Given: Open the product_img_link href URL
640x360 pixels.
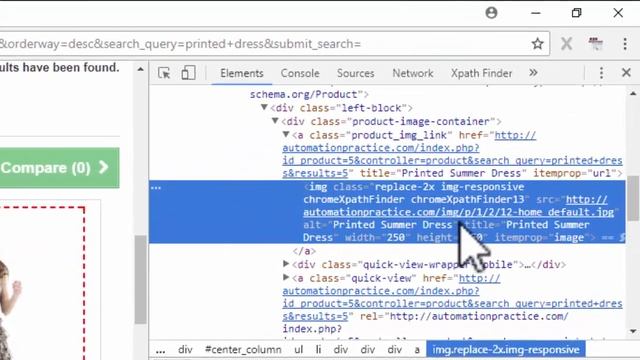Looking at the screenshot, I should pyautogui.click(x=452, y=154).
